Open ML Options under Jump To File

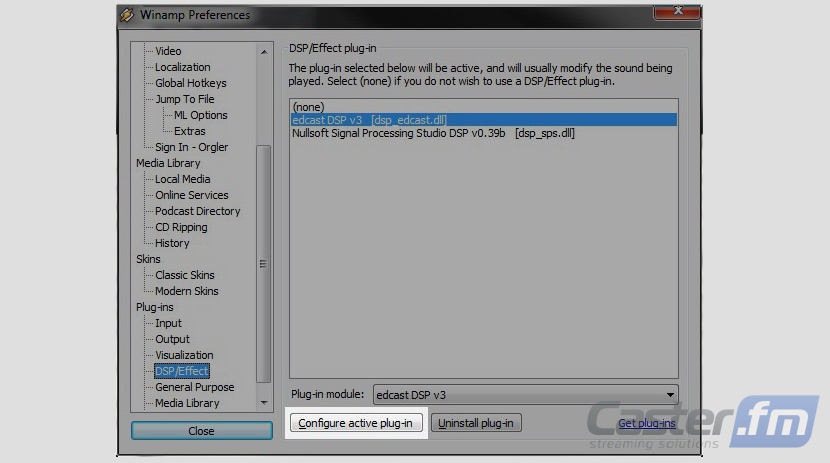[x=201, y=115]
